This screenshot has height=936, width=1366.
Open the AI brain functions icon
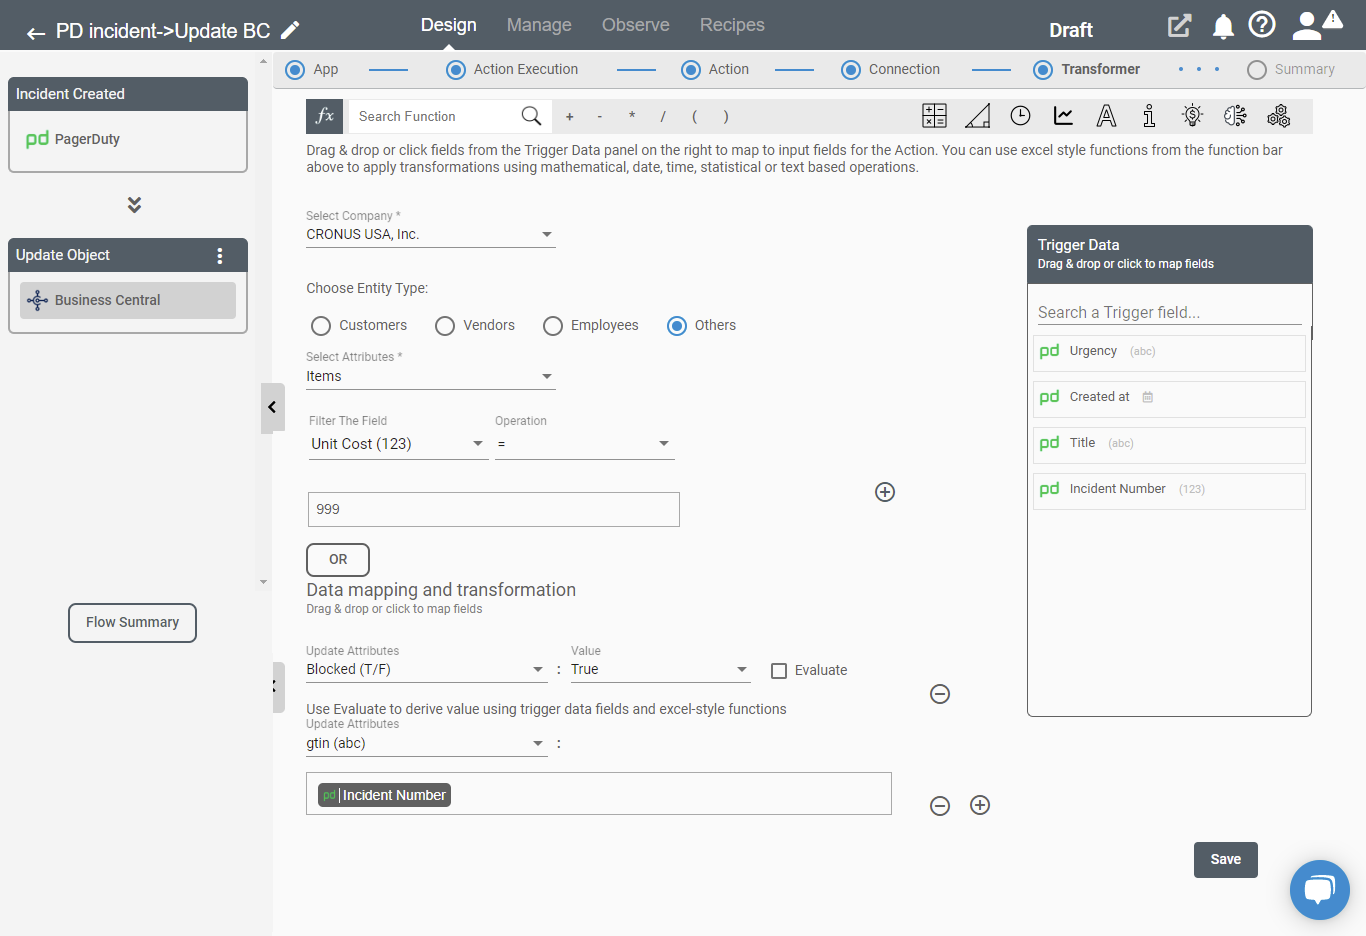pos(1235,116)
